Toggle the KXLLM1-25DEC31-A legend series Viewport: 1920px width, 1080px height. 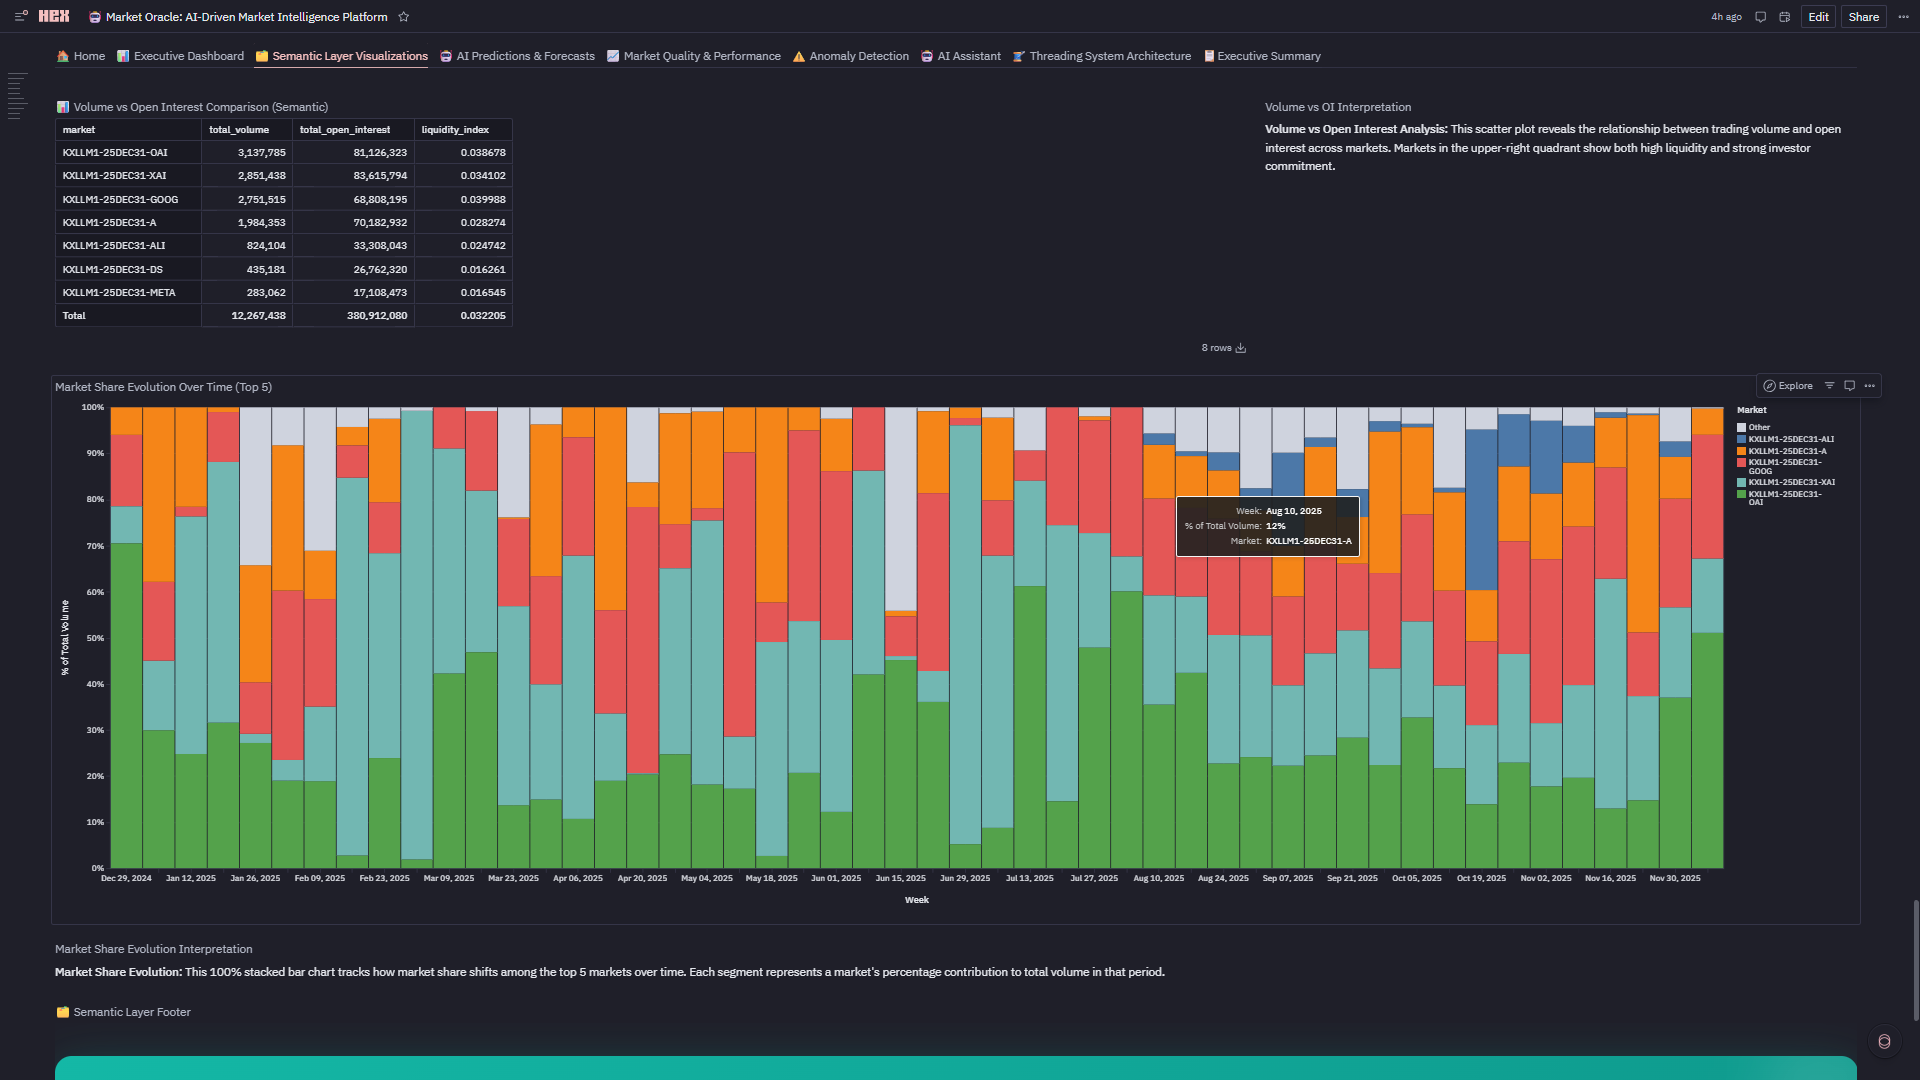1786,451
